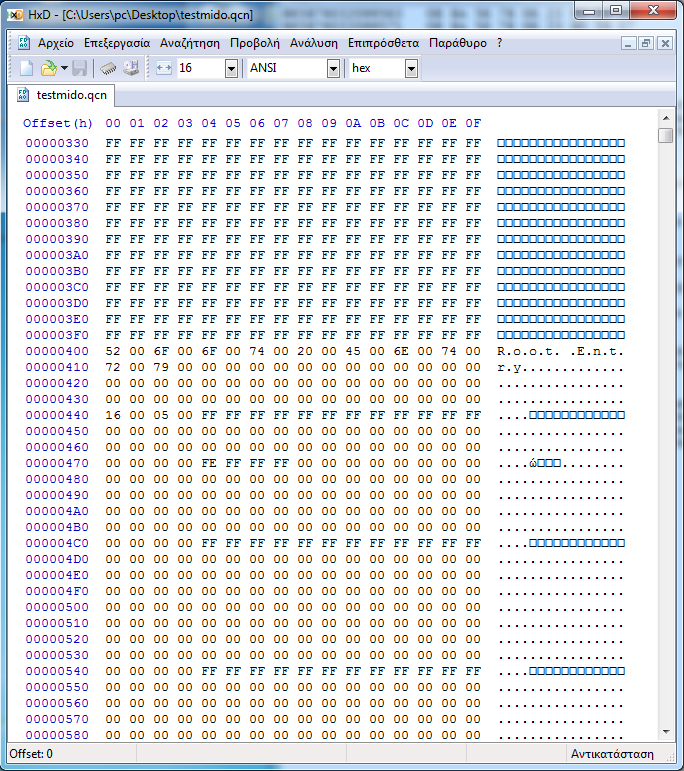Click the Open disk icon
Image resolution: width=684 pixels, height=771 pixels.
click(x=131, y=68)
